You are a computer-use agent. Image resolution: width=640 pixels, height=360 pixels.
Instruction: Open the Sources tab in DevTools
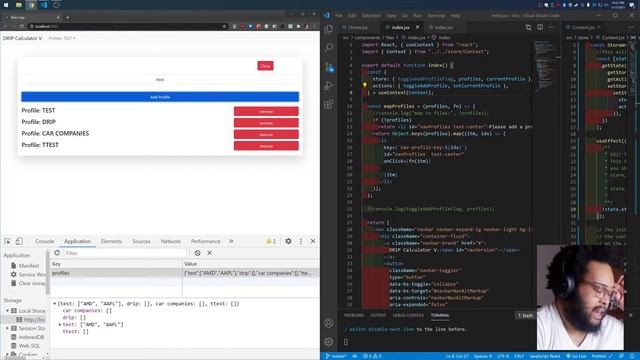141,241
